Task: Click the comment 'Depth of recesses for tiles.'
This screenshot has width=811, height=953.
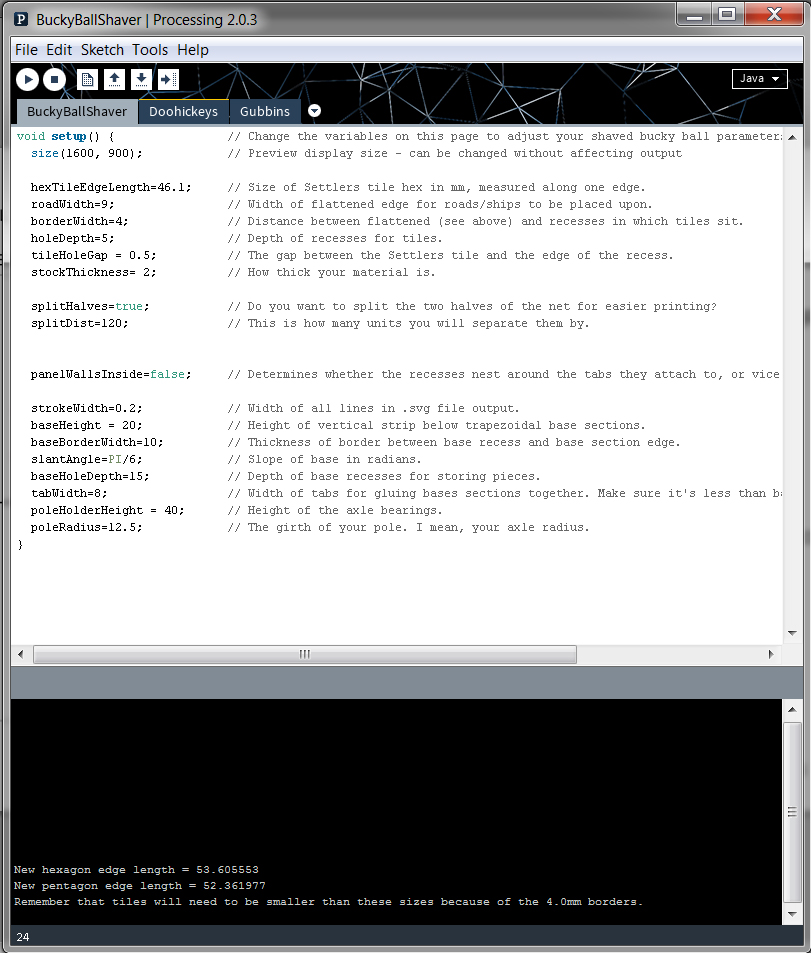Action: pos(335,238)
